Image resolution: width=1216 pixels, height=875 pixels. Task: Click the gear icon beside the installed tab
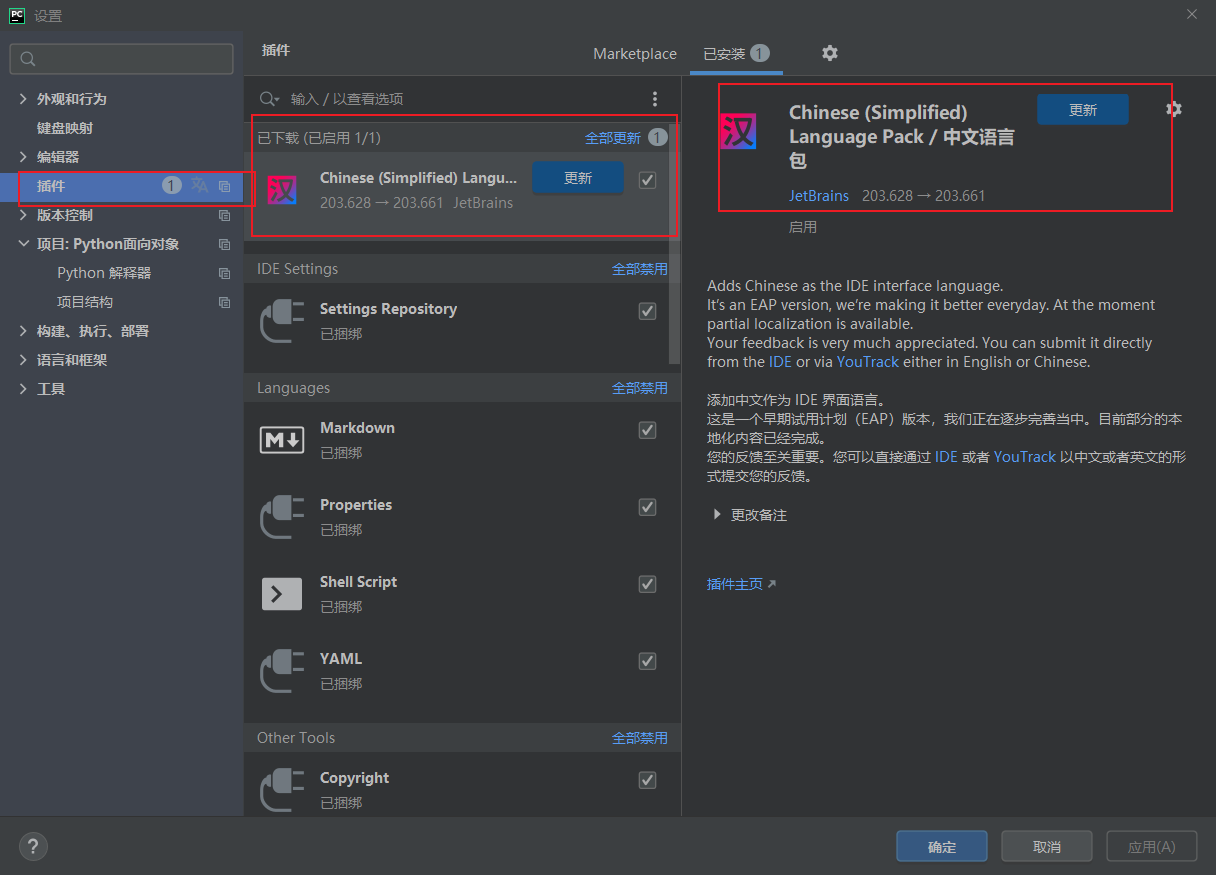click(x=830, y=53)
